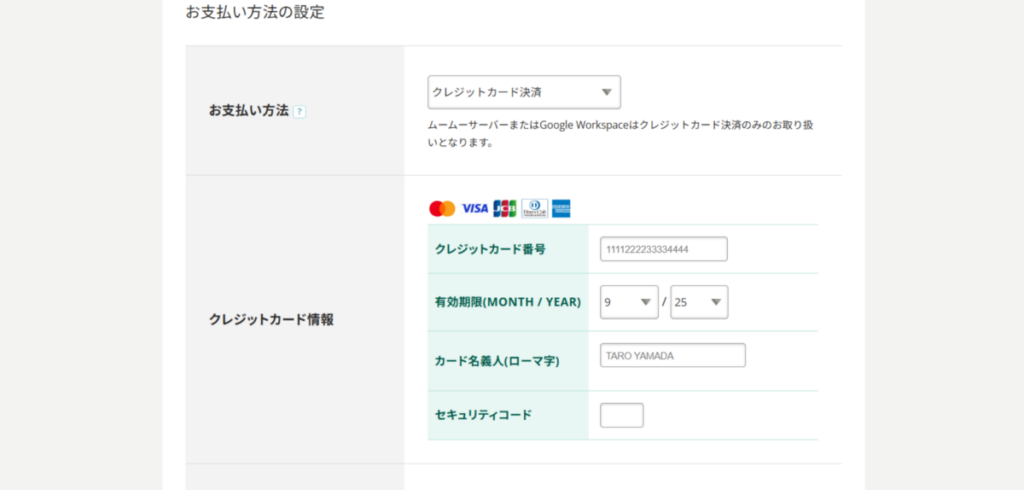Focus the credit card number field
Viewport: 1024px width, 490px height.
(663, 249)
